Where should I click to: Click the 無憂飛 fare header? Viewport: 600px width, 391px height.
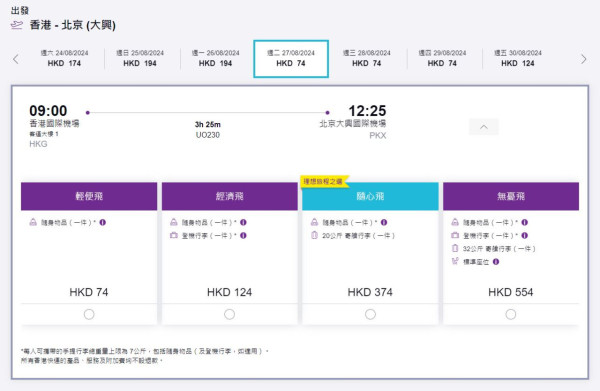[511, 196]
